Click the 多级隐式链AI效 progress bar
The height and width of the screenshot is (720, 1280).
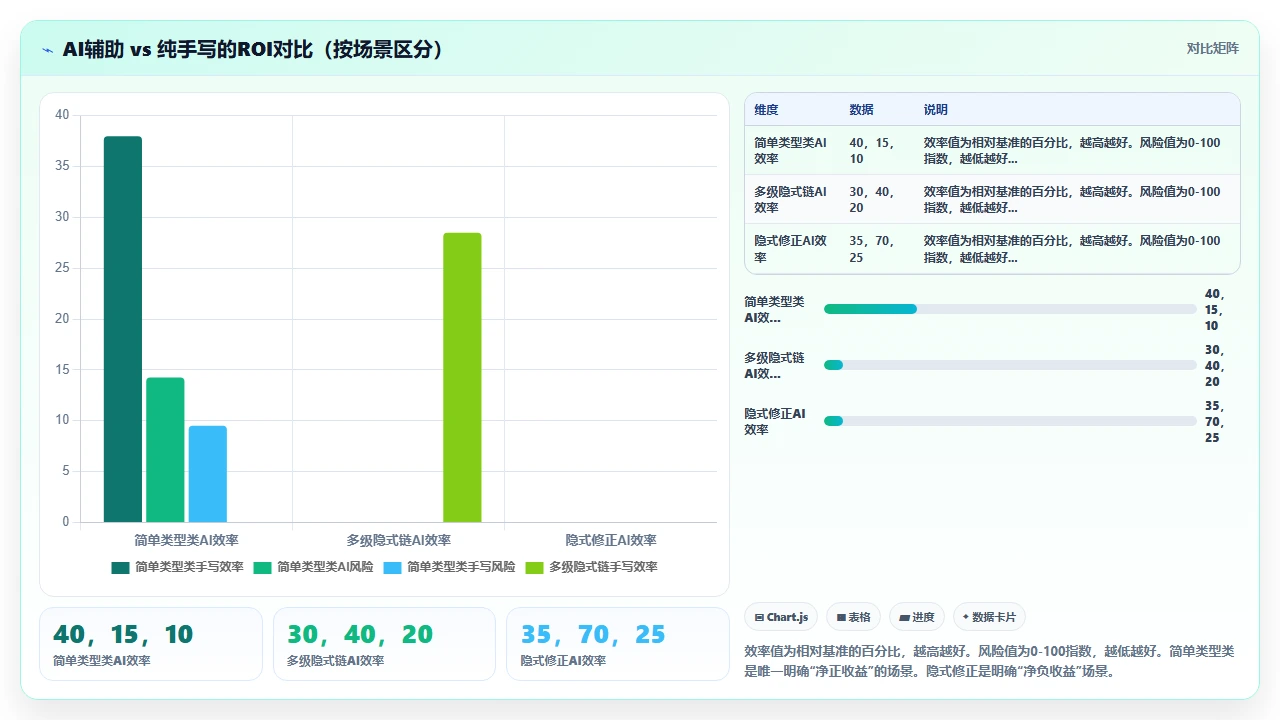coord(1010,365)
